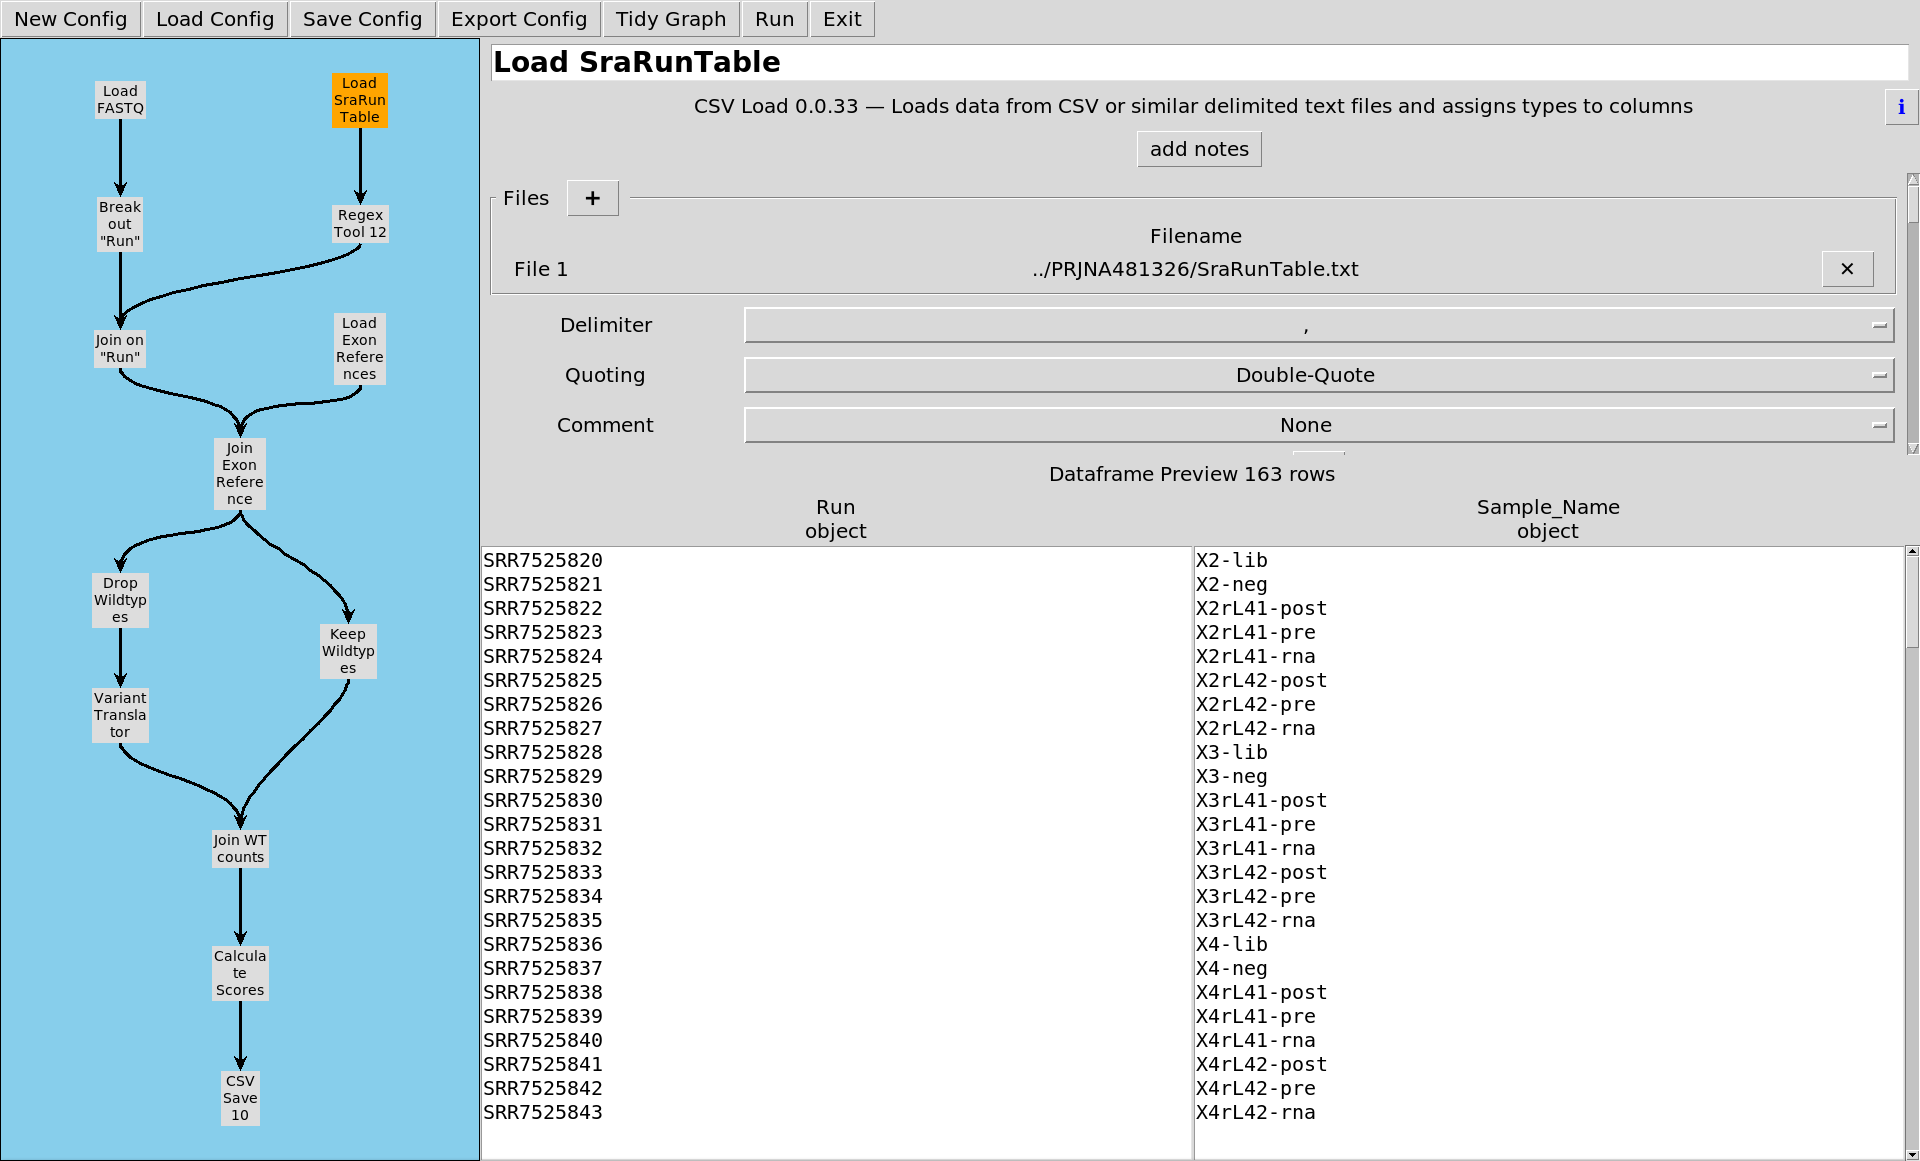Click the Tidy Graph menu button
1920x1161 pixels.
(x=670, y=19)
